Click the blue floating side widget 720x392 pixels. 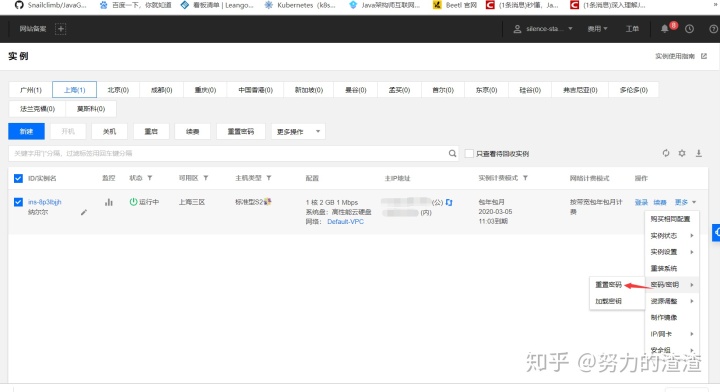pos(716,232)
